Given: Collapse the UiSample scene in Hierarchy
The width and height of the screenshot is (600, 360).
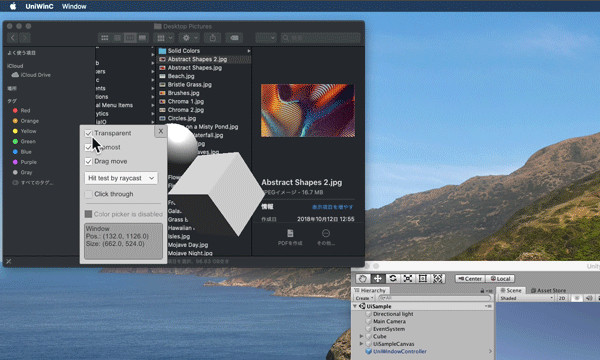Looking at the screenshot, I should (355, 306).
